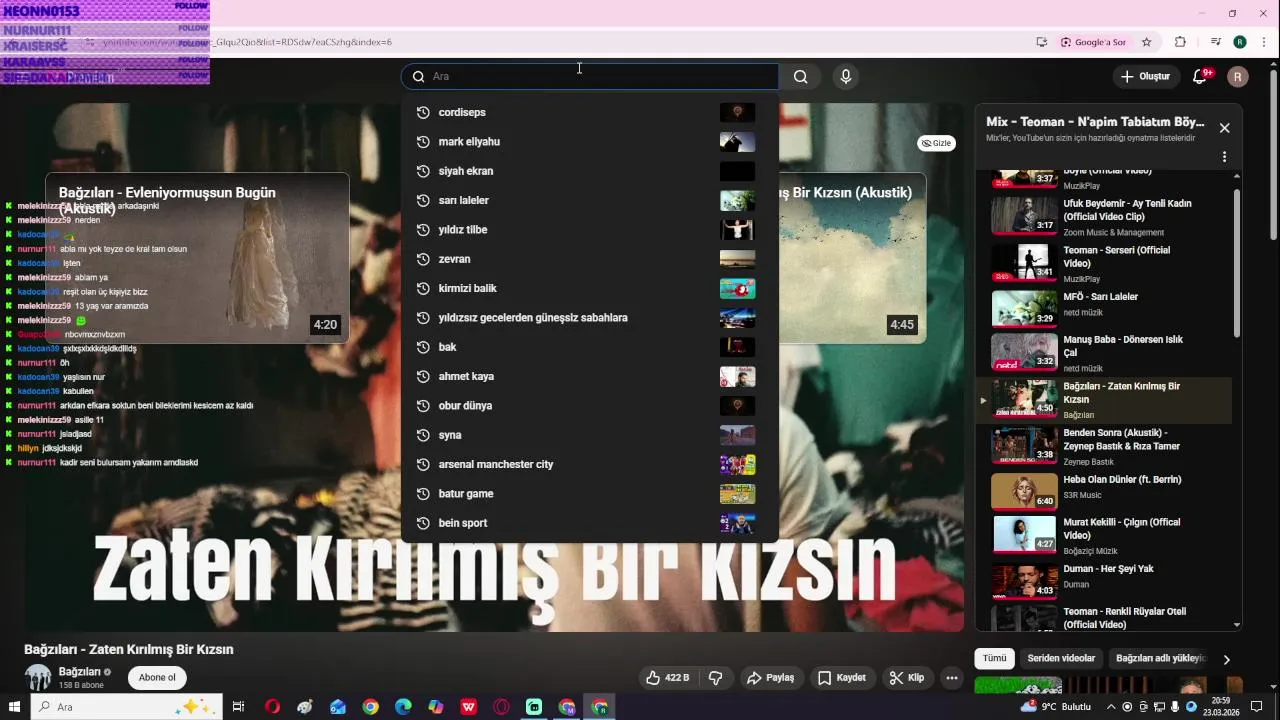Focus the Ara search input field
Image resolution: width=1280 pixels, height=720 pixels.
point(590,77)
